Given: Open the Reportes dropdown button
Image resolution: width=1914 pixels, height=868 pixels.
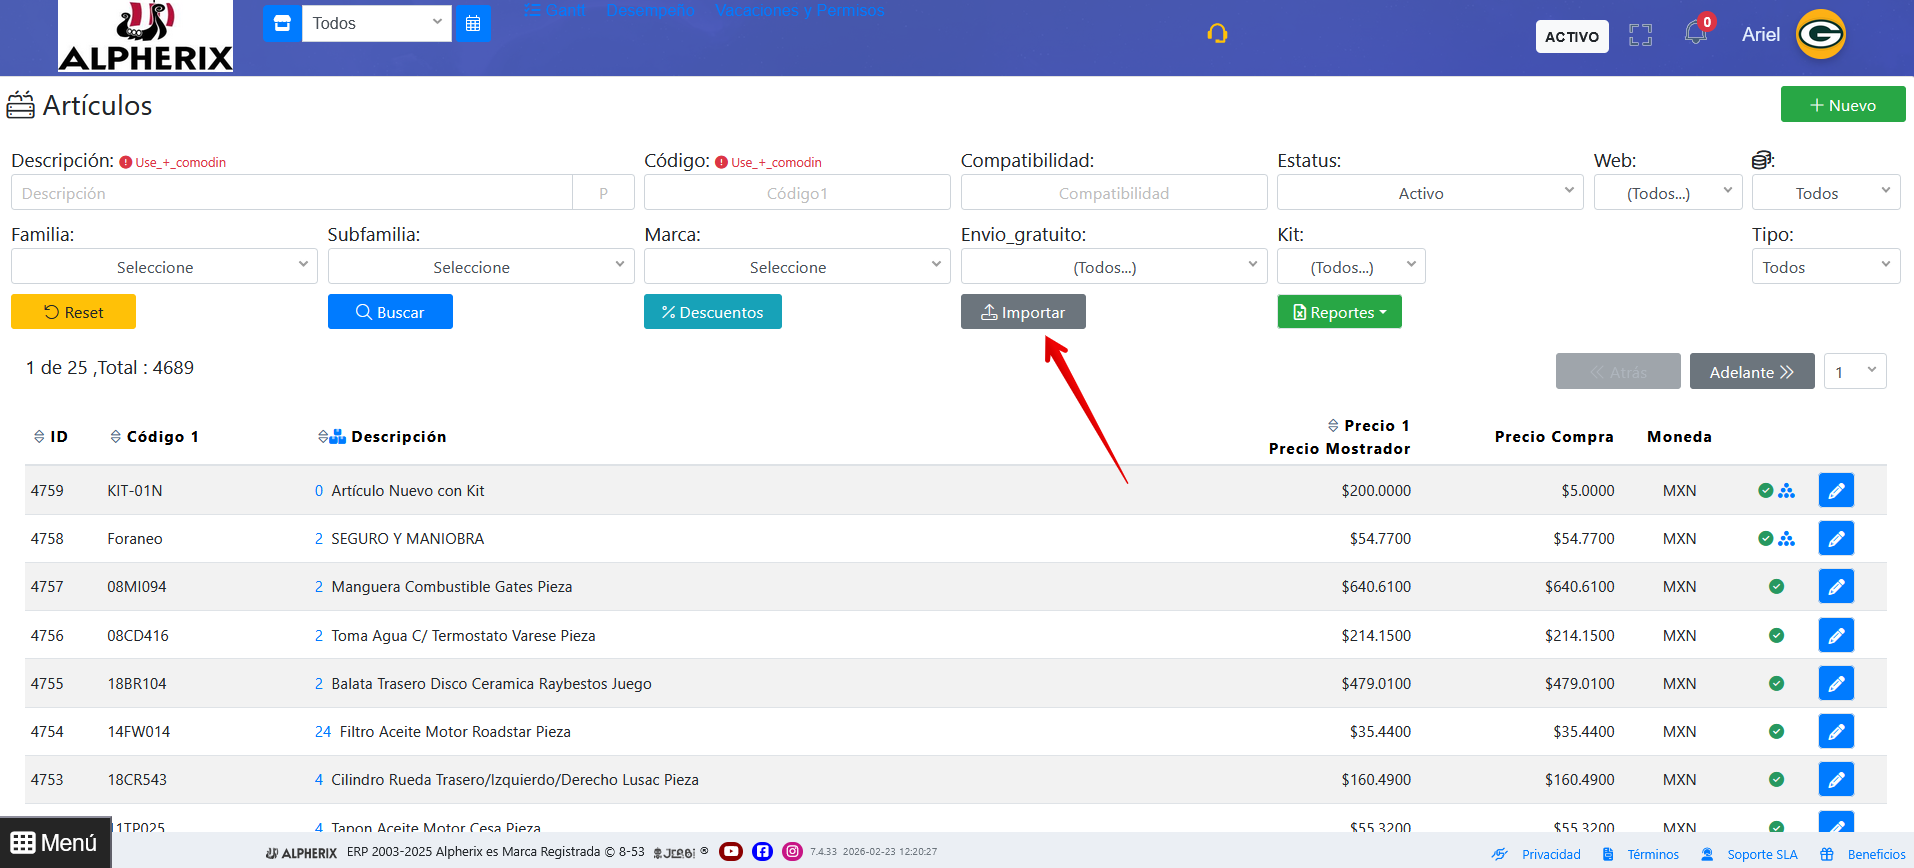Looking at the screenshot, I should (x=1339, y=312).
